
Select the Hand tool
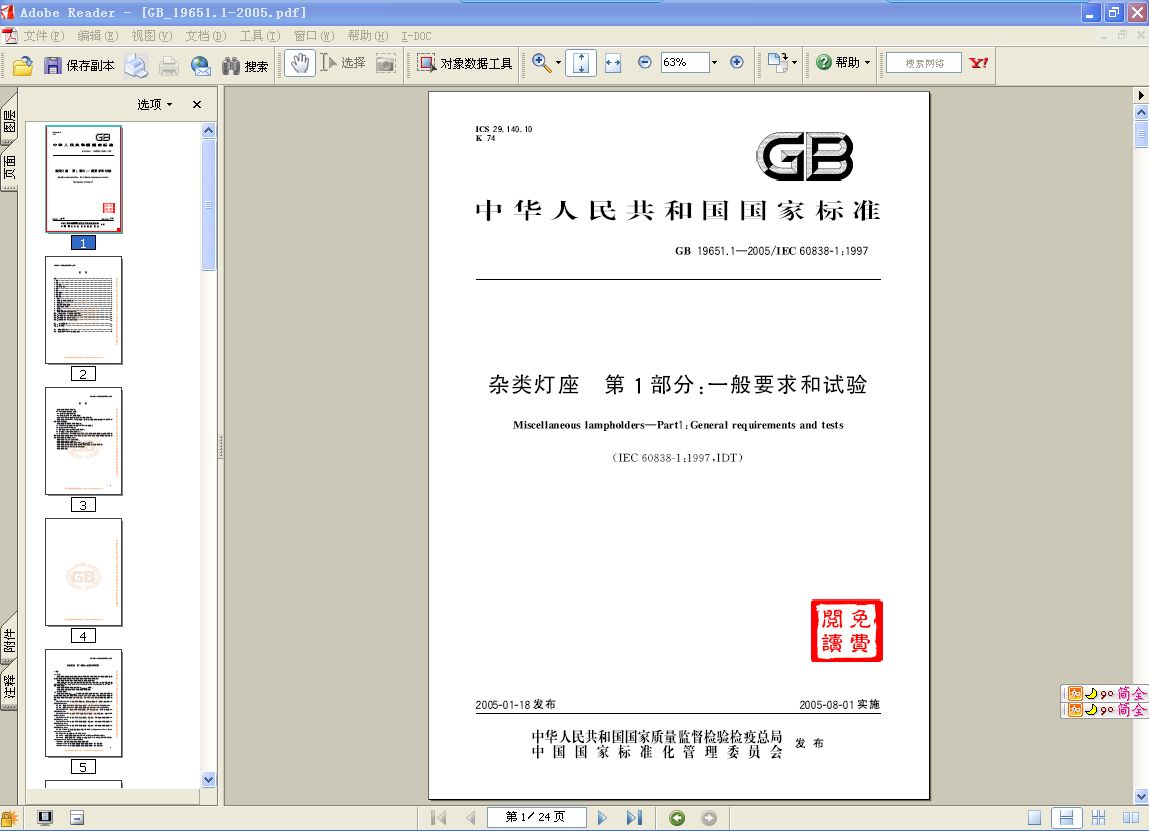pyautogui.click(x=299, y=63)
